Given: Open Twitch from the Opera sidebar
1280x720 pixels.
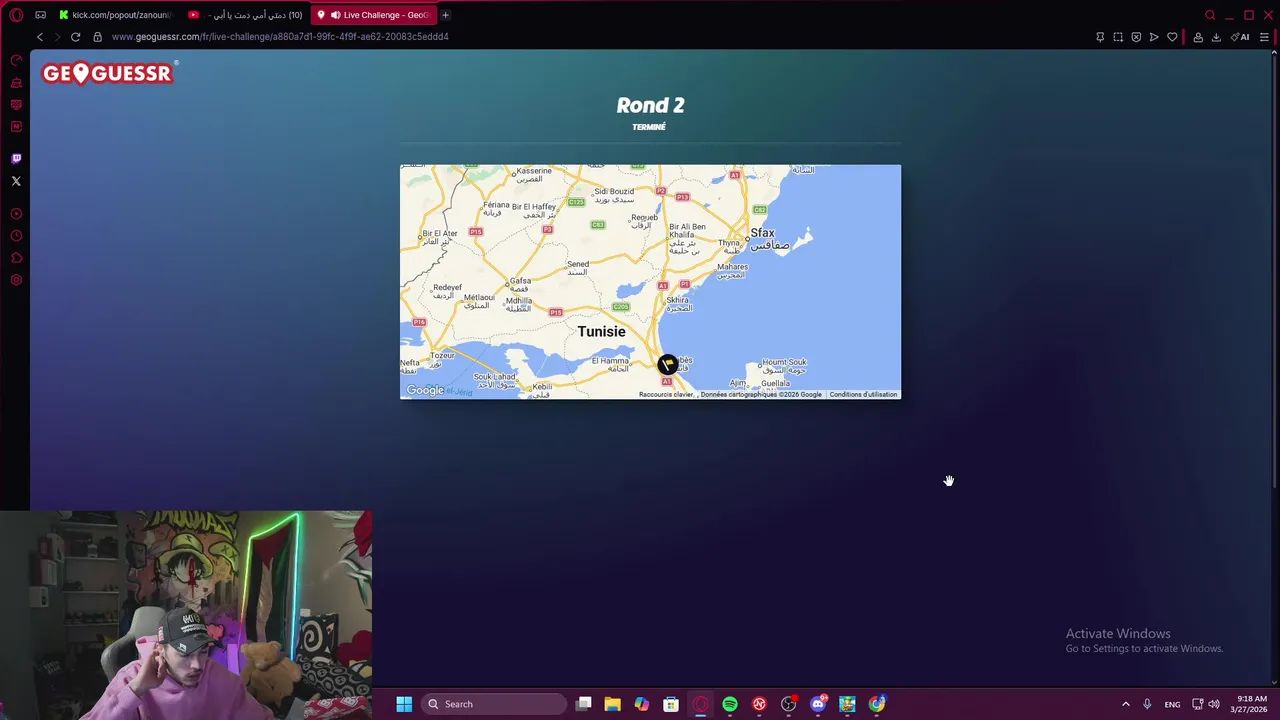Looking at the screenshot, I should pyautogui.click(x=16, y=158).
